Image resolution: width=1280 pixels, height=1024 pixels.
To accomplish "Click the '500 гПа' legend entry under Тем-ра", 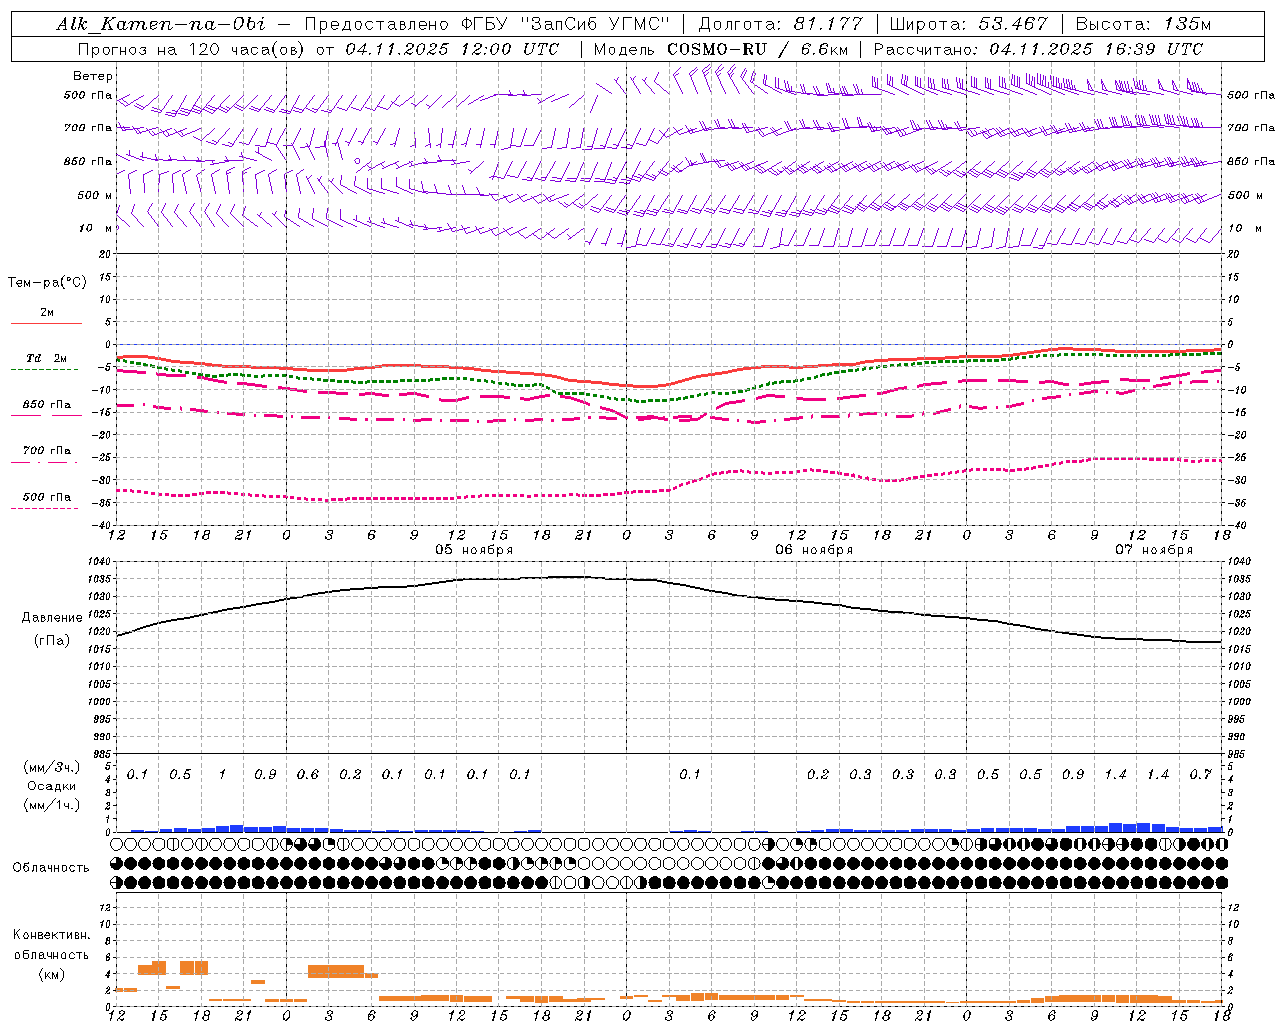I will (46, 497).
